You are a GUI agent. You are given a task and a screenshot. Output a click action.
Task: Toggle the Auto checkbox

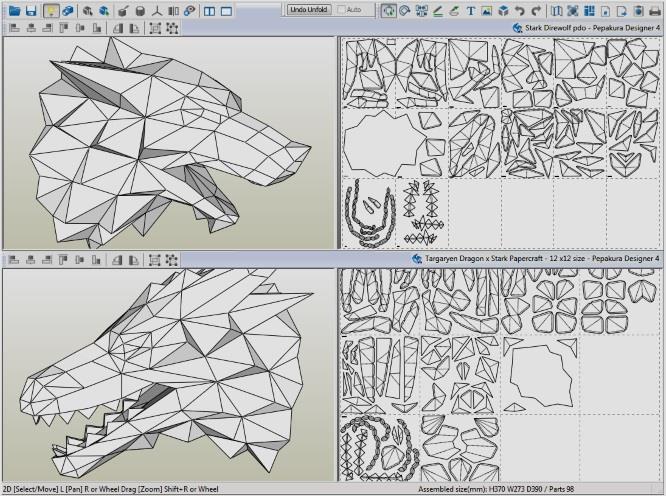tap(341, 9)
